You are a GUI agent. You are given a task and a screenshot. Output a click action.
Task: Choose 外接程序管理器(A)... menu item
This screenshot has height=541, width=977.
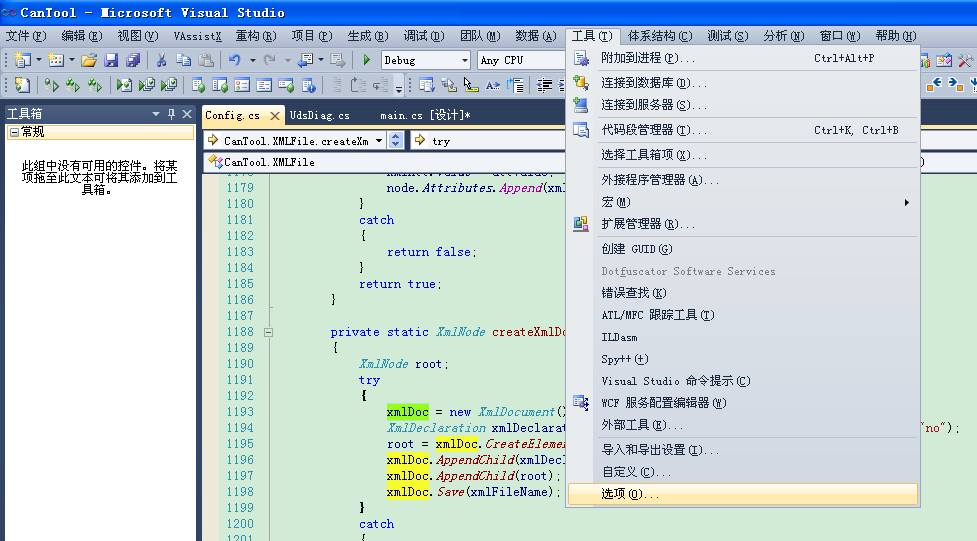(x=743, y=180)
